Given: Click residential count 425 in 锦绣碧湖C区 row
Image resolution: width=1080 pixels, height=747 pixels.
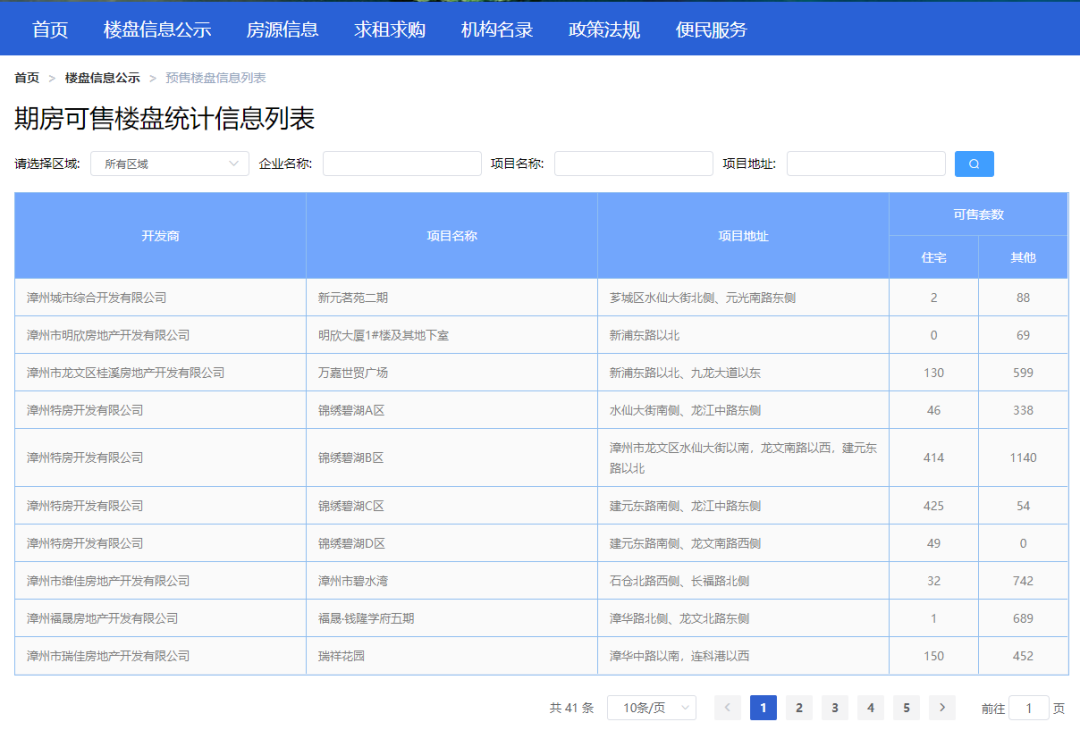Looking at the screenshot, I should [933, 506].
